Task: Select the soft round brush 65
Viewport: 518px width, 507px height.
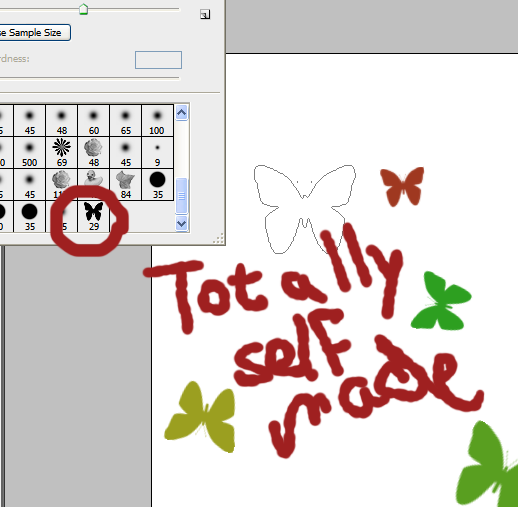Action: [x=125, y=120]
